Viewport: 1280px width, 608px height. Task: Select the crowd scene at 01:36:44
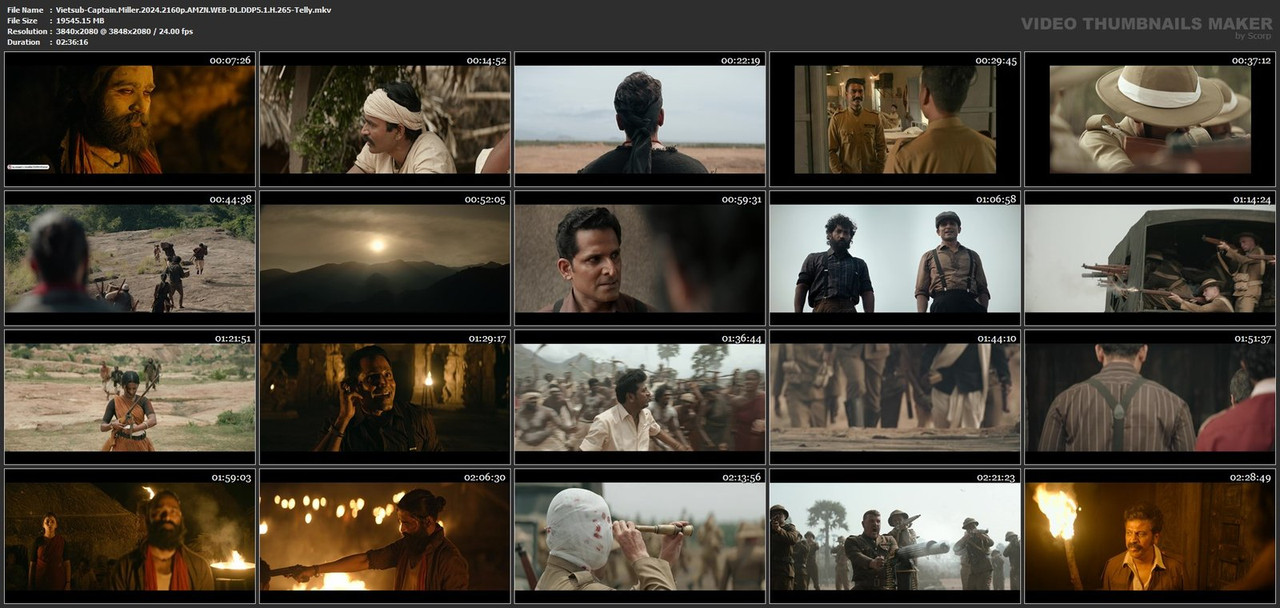(640, 397)
